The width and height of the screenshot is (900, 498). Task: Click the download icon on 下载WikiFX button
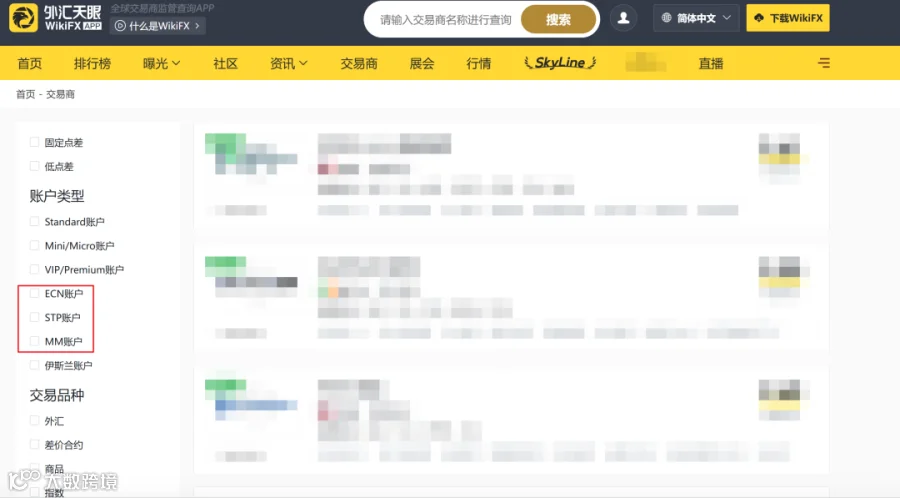(x=759, y=18)
